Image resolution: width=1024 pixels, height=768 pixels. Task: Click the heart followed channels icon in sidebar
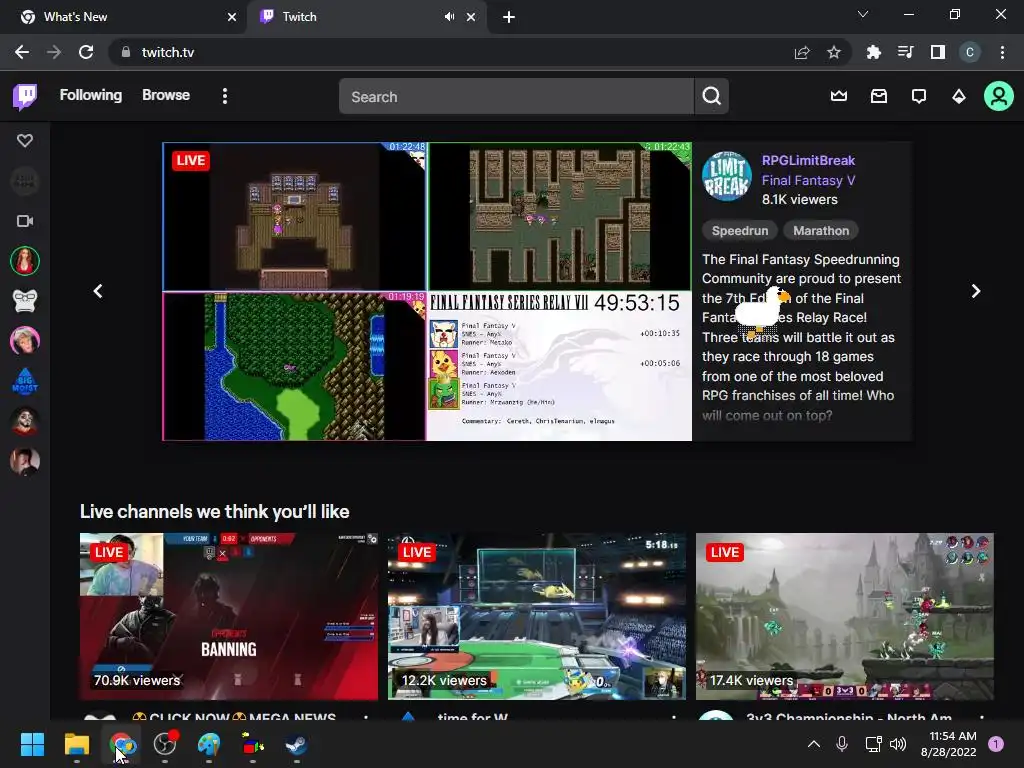coord(25,140)
